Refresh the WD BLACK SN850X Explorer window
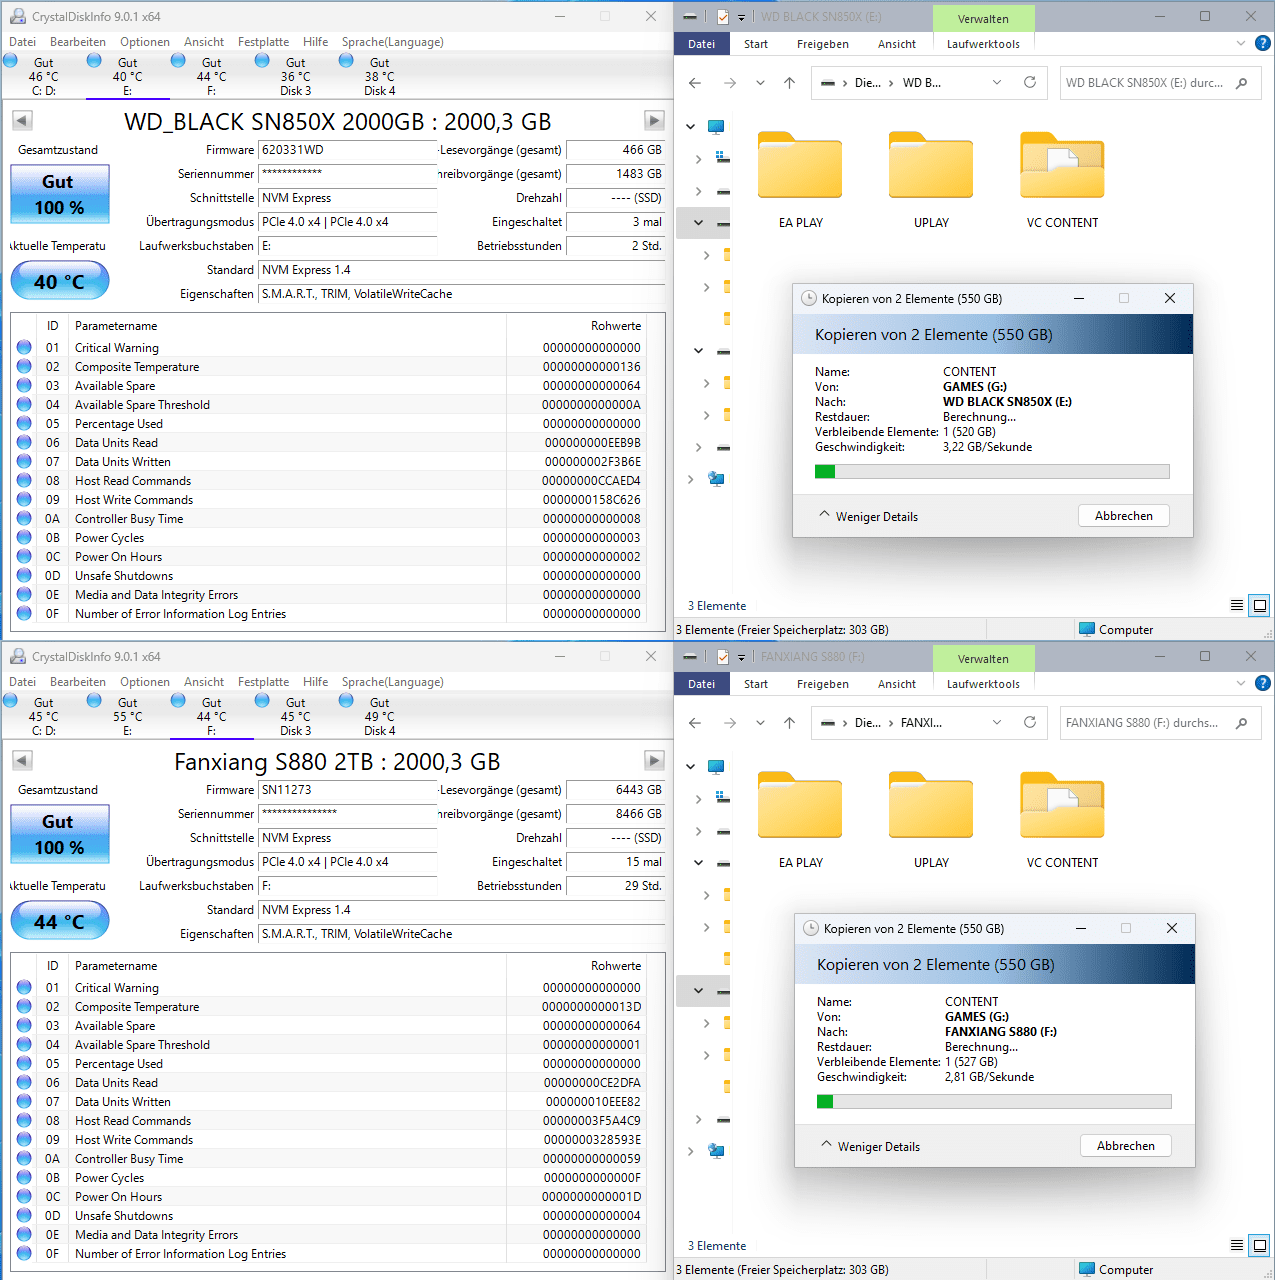 [1030, 83]
